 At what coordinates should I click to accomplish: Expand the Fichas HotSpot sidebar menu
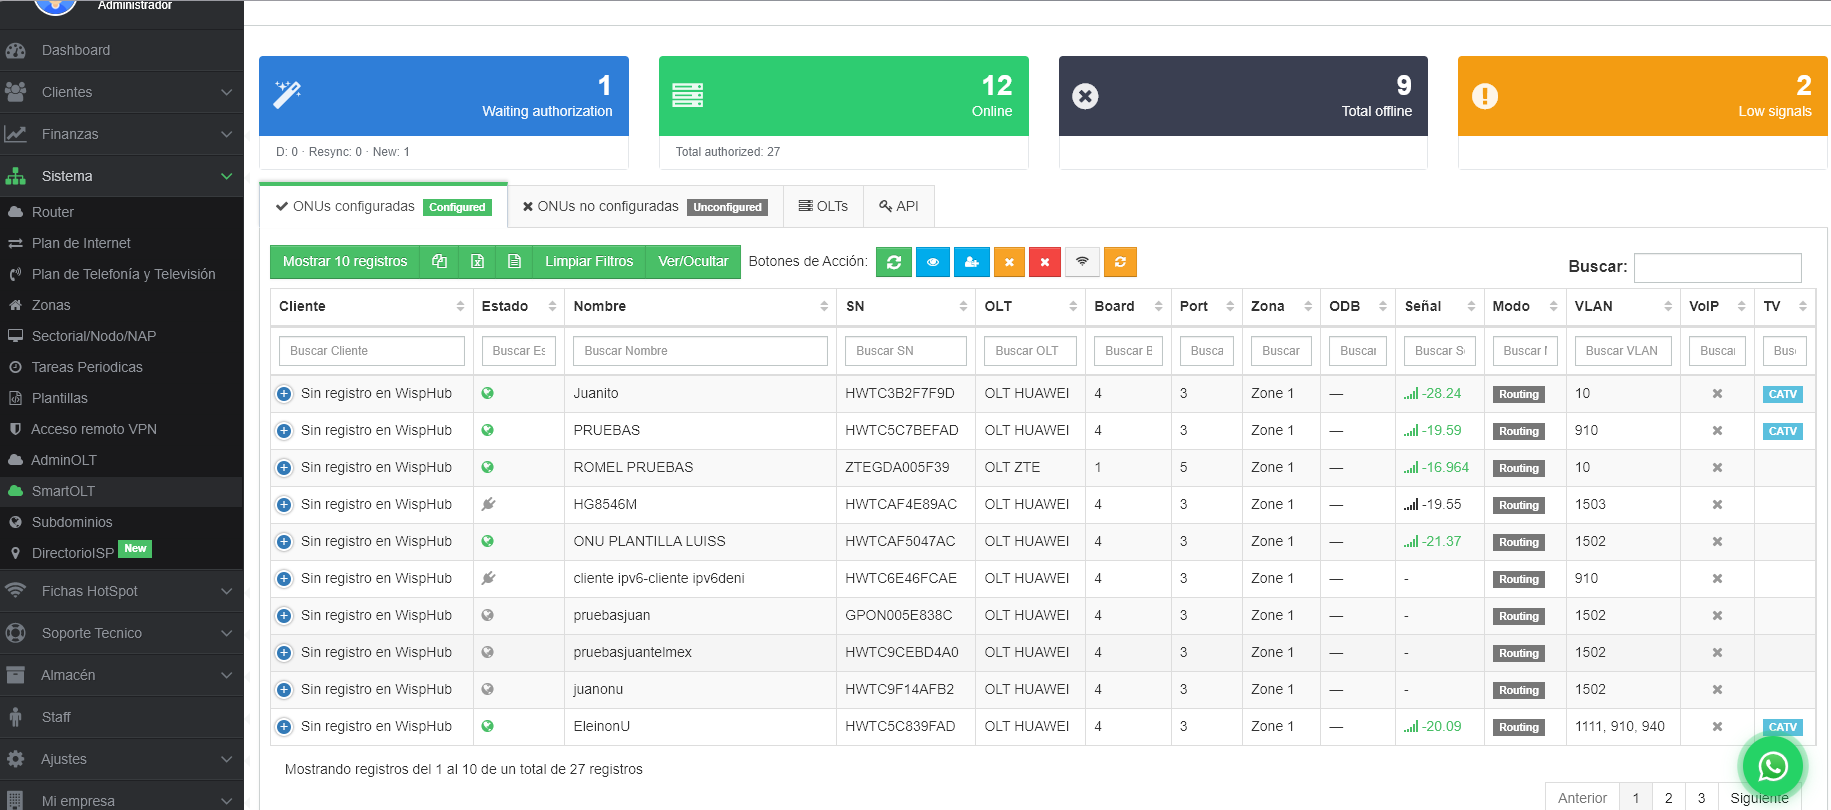121,591
